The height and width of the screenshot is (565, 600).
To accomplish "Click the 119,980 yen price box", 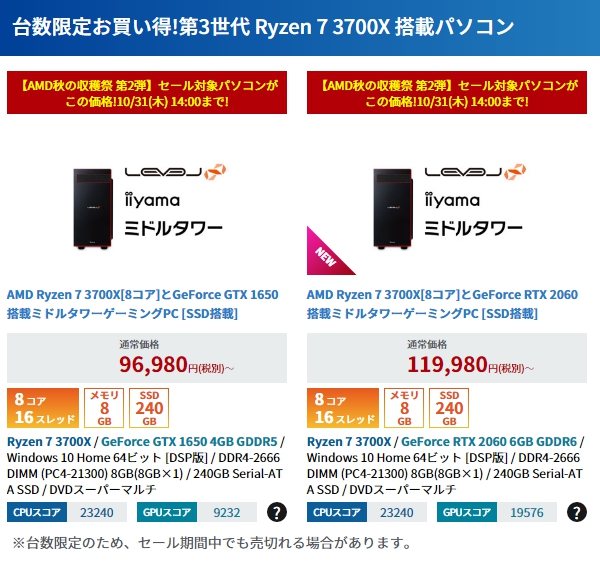I will (x=447, y=358).
